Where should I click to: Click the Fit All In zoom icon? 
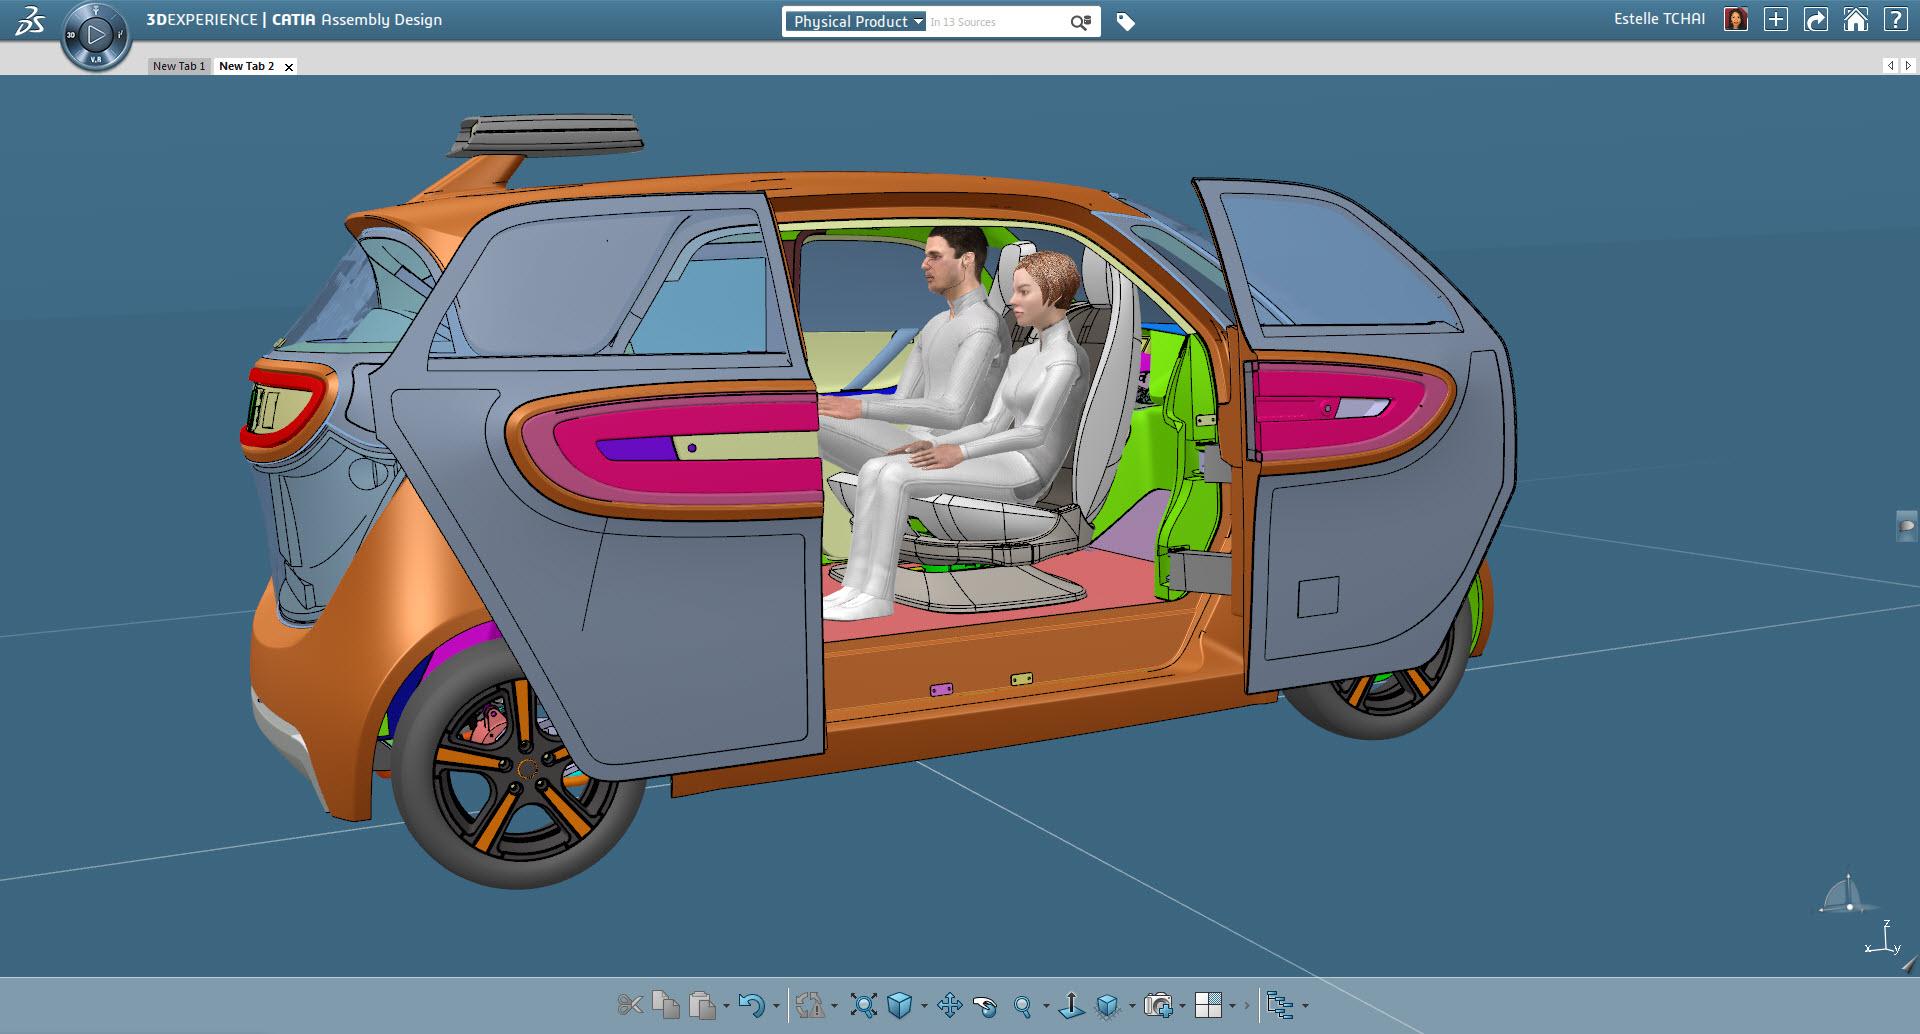click(x=863, y=1005)
